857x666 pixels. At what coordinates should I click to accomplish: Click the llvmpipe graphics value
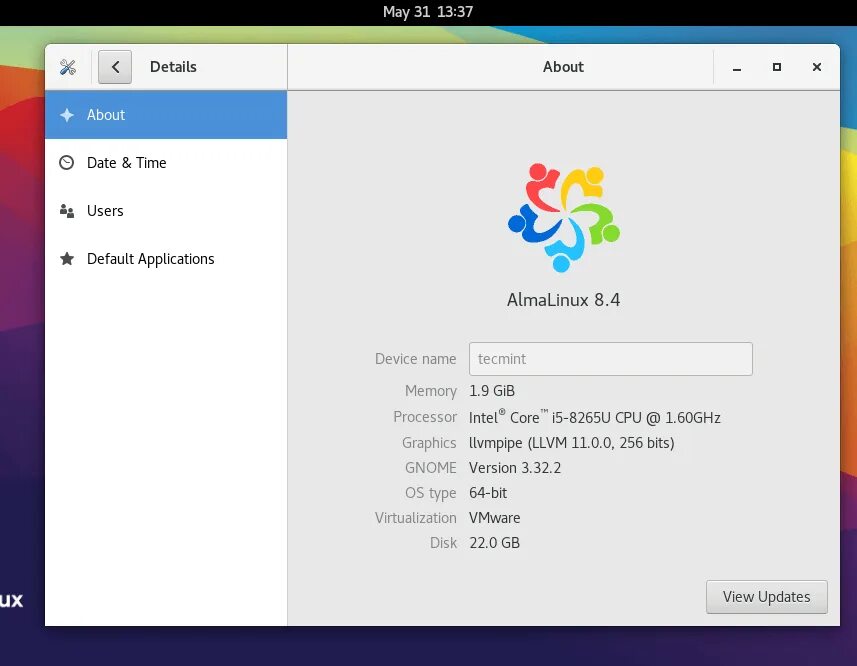pos(572,443)
